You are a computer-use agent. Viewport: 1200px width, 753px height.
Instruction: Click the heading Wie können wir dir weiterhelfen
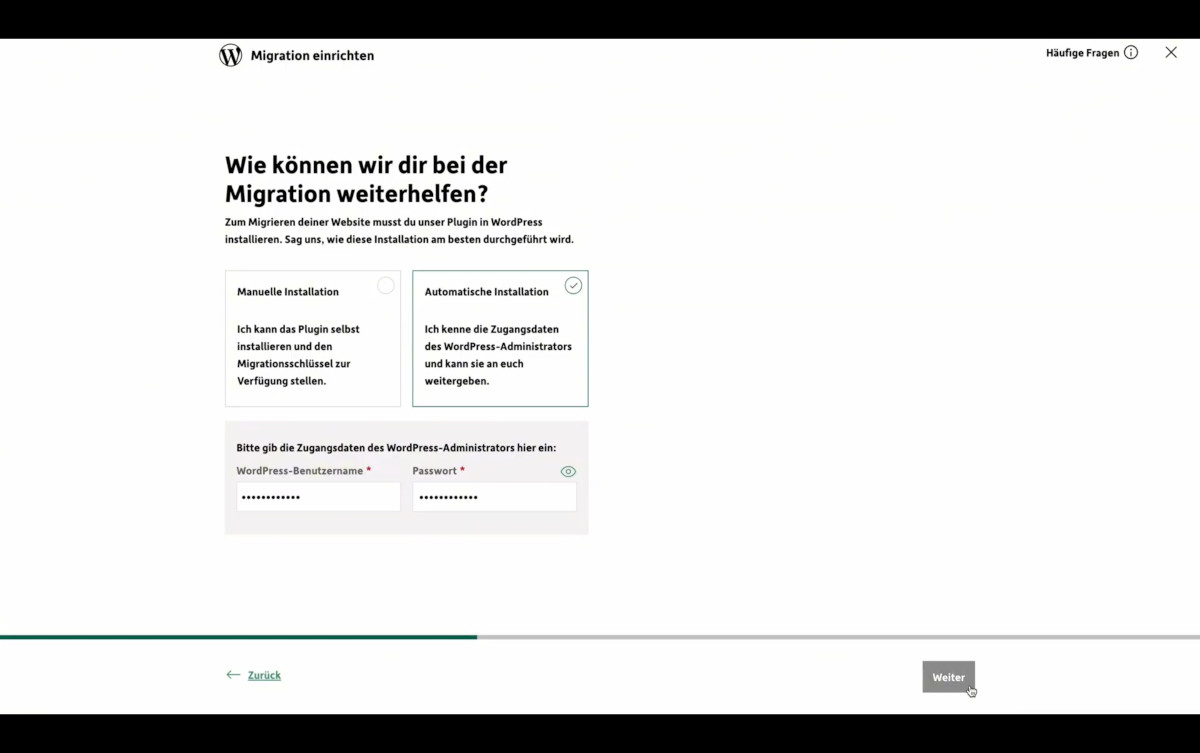(x=366, y=179)
